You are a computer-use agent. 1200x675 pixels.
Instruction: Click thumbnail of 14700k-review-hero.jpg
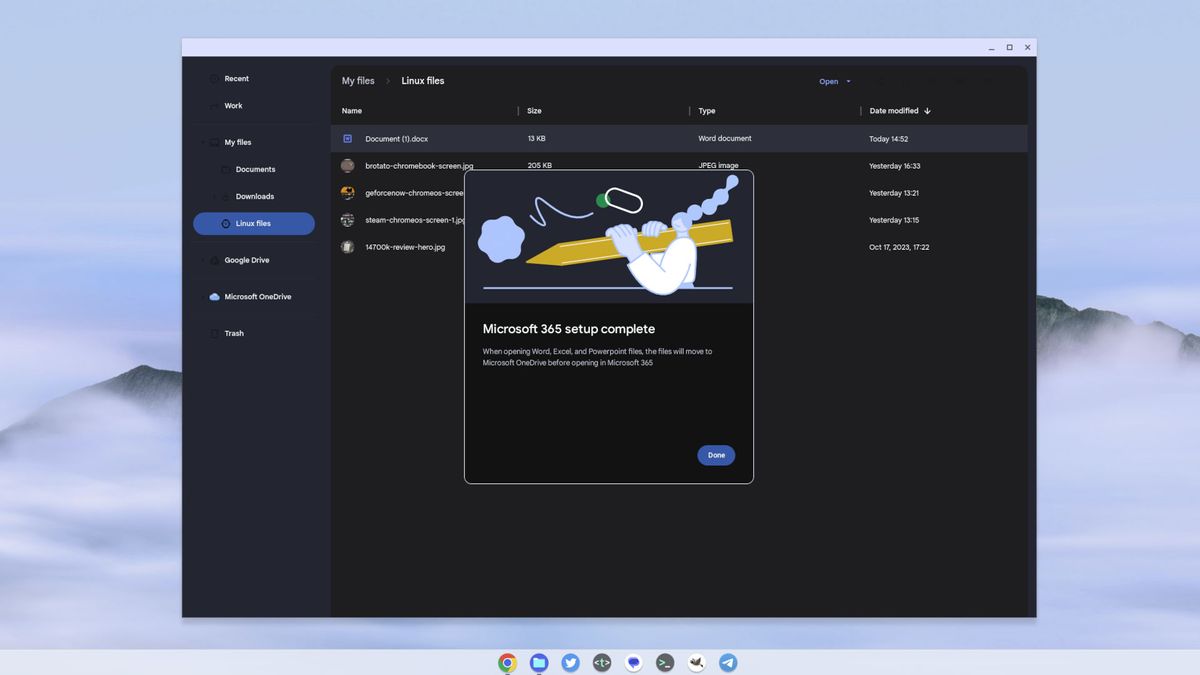click(x=347, y=247)
